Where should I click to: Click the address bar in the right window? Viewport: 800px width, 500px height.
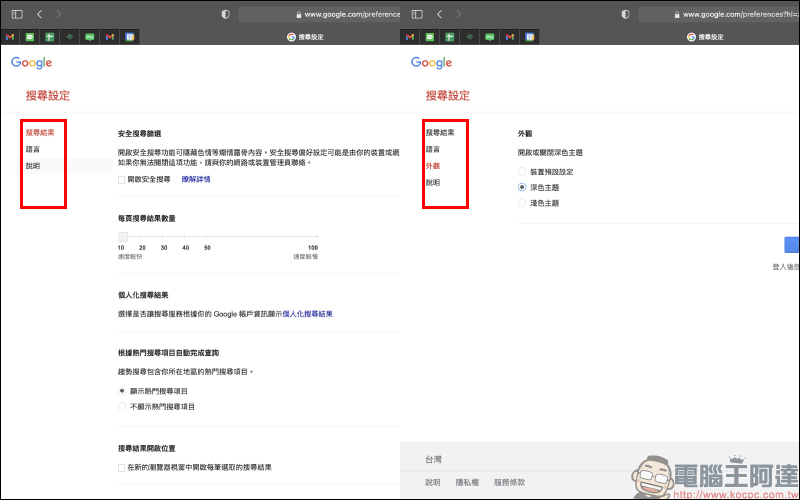(x=718, y=14)
